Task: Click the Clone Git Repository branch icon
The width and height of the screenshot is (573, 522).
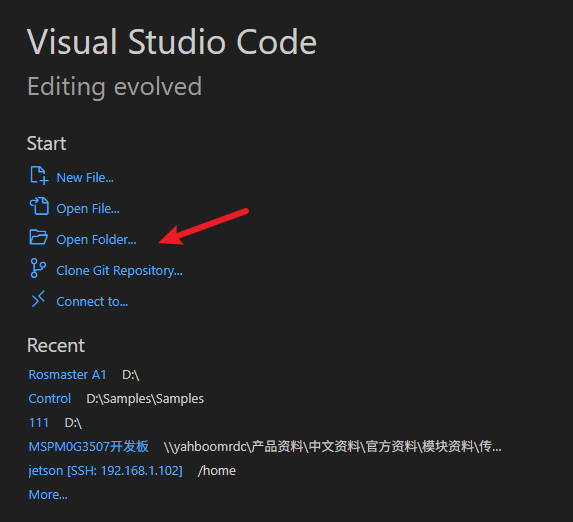Action: (38, 268)
